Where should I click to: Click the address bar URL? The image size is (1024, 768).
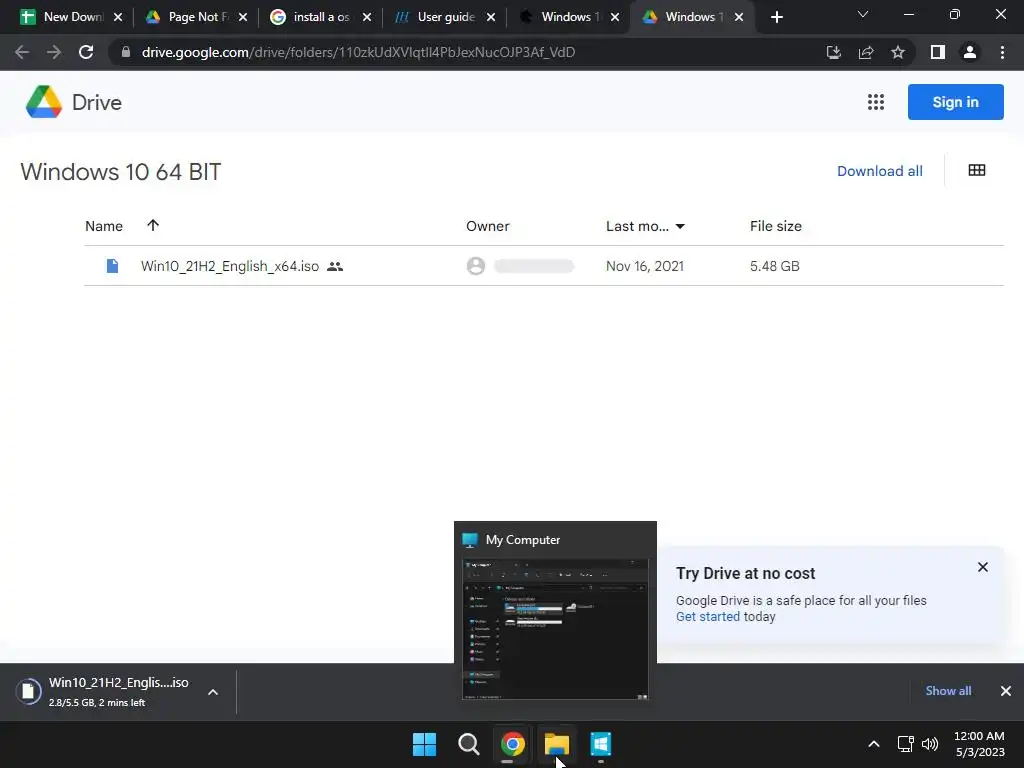(x=359, y=52)
